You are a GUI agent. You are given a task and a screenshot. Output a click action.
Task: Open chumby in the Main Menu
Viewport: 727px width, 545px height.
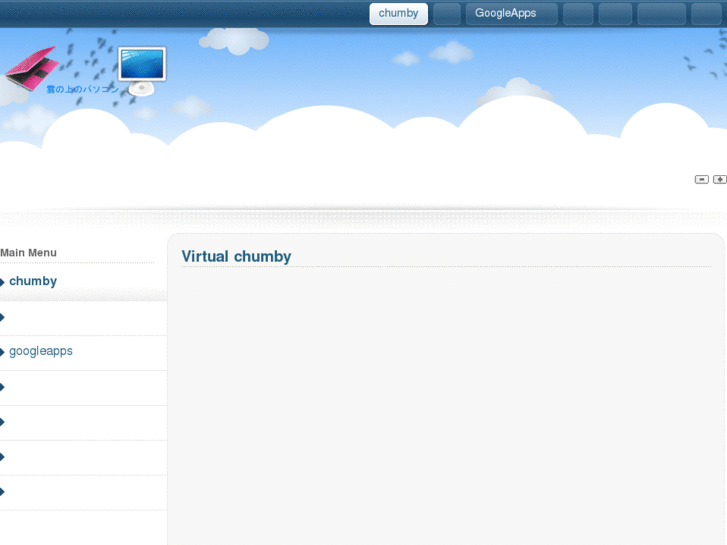pos(33,281)
